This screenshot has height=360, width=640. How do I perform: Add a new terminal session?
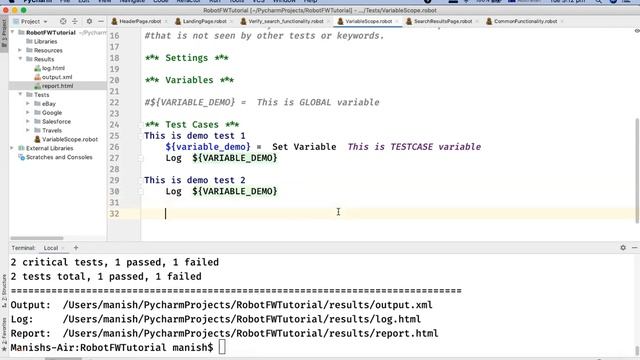point(76,248)
